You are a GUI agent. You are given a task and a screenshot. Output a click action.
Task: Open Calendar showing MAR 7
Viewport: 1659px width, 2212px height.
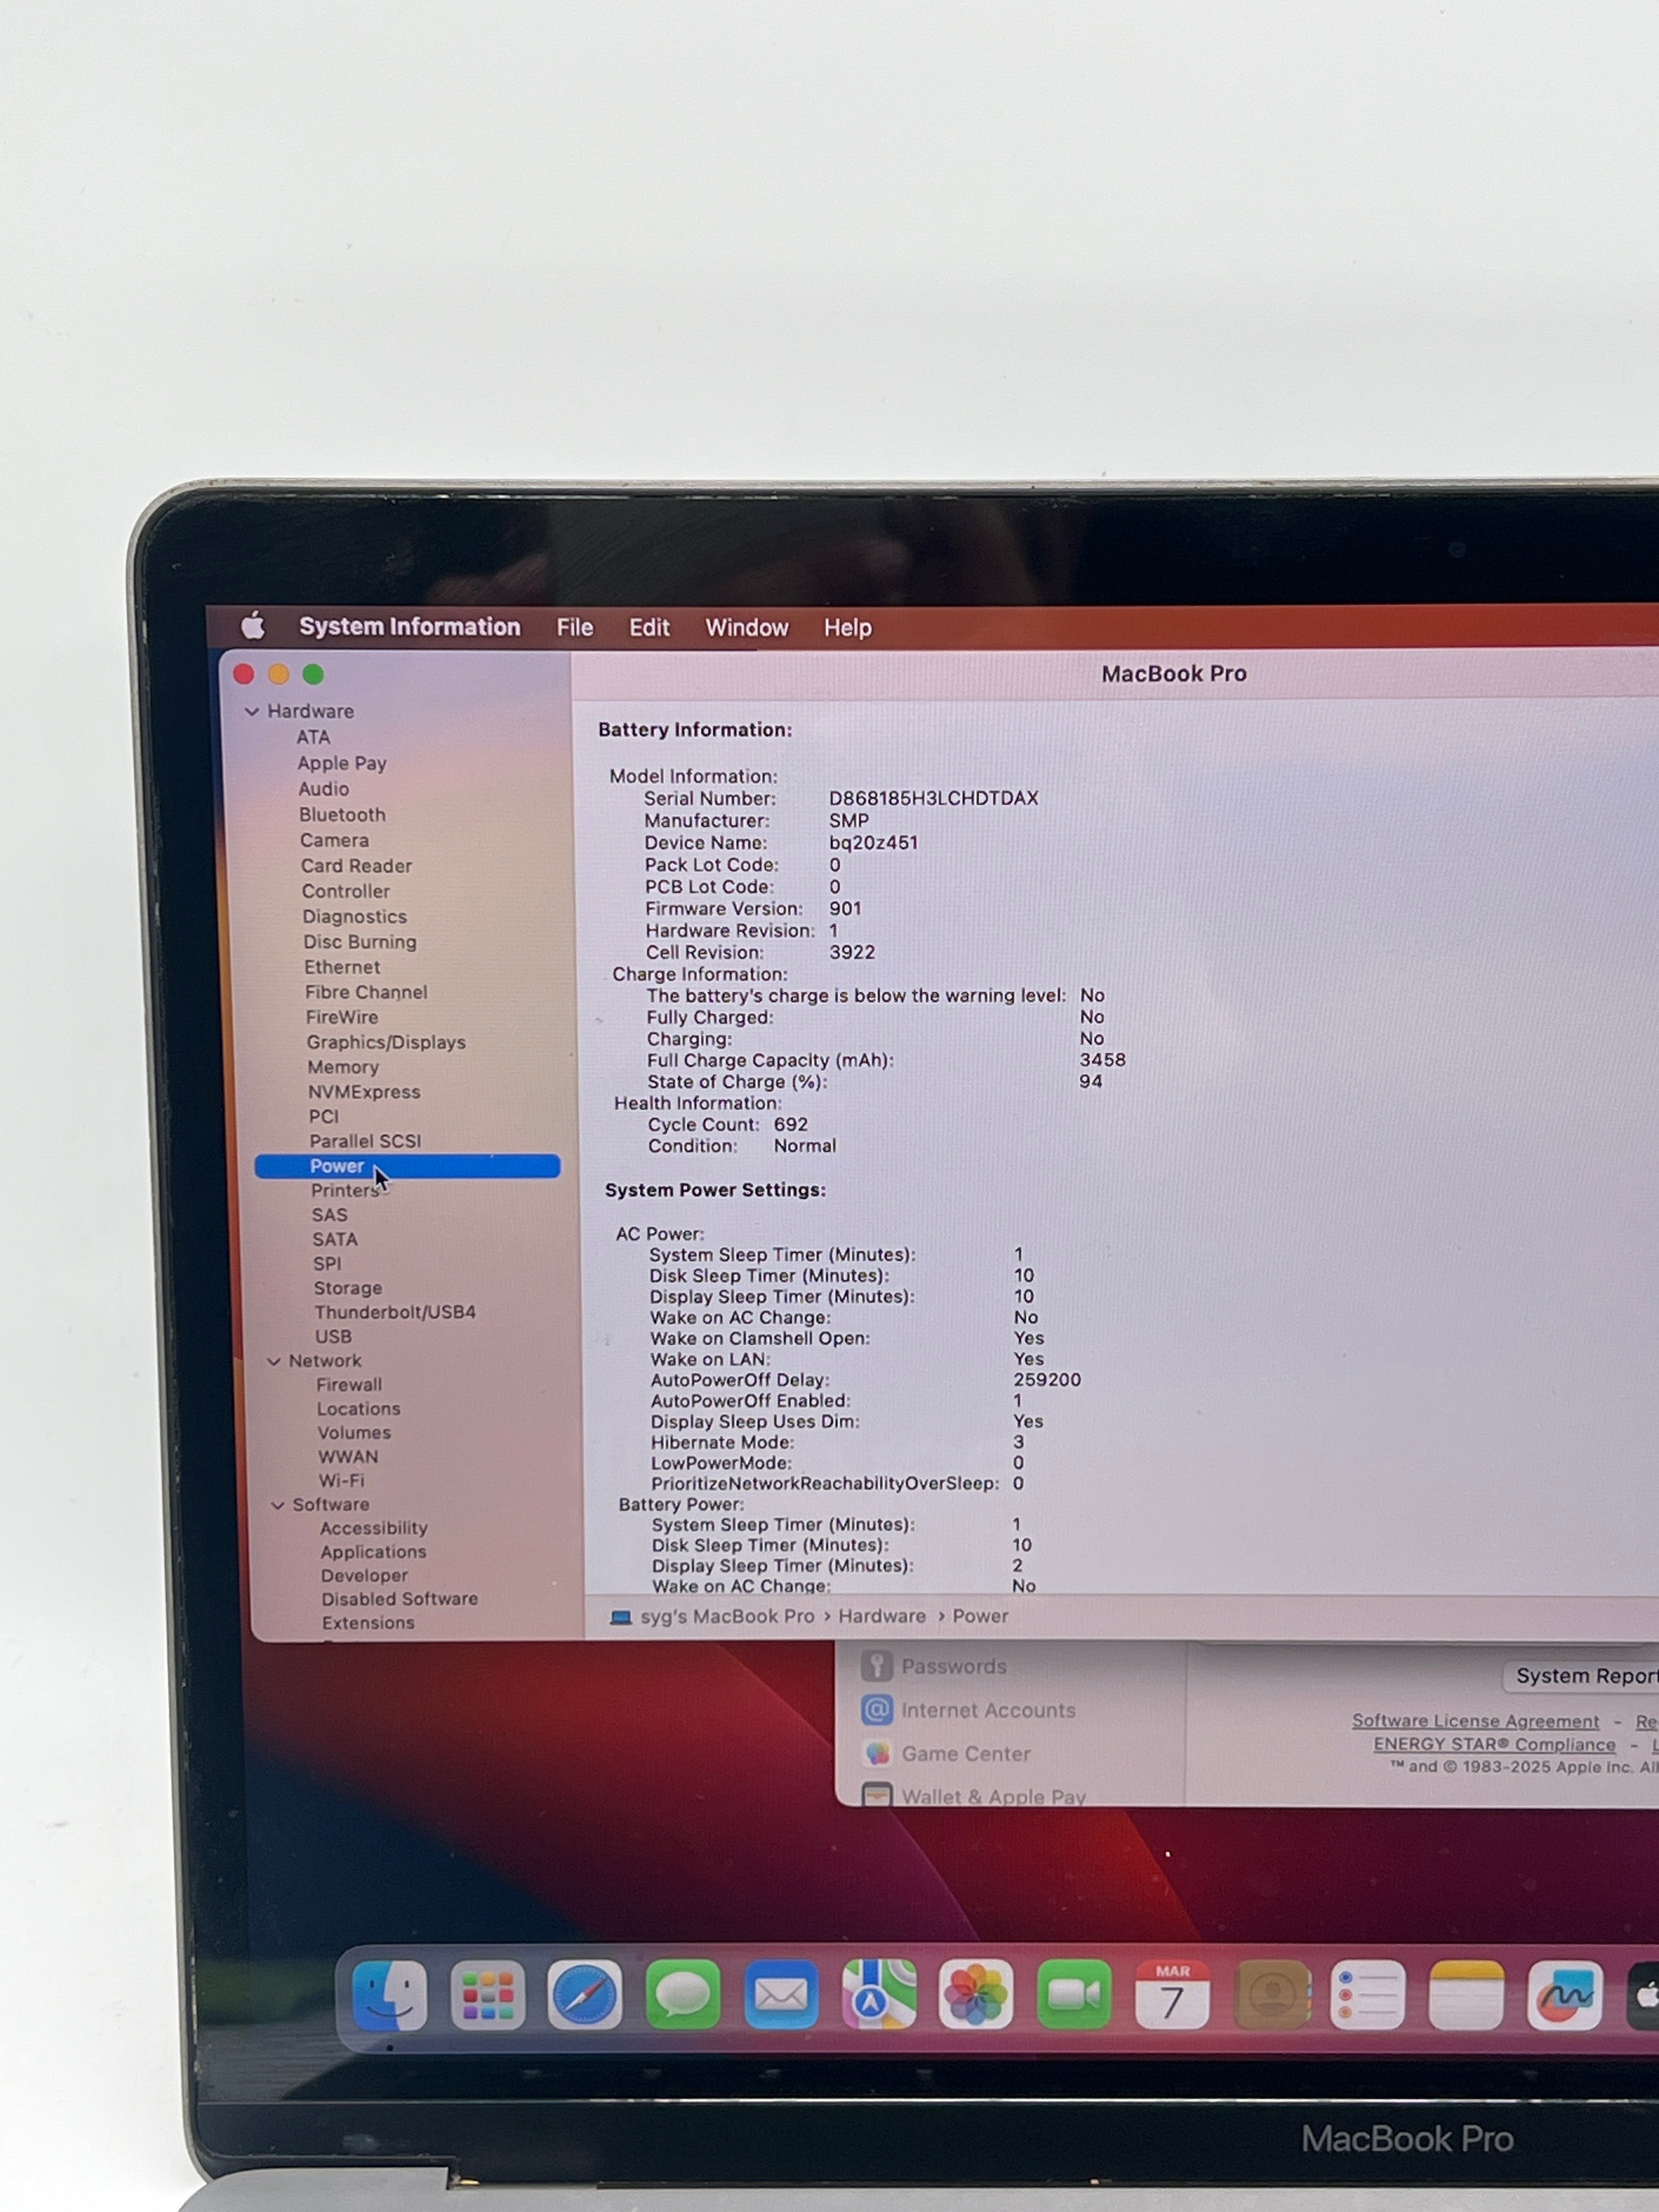[1172, 1994]
